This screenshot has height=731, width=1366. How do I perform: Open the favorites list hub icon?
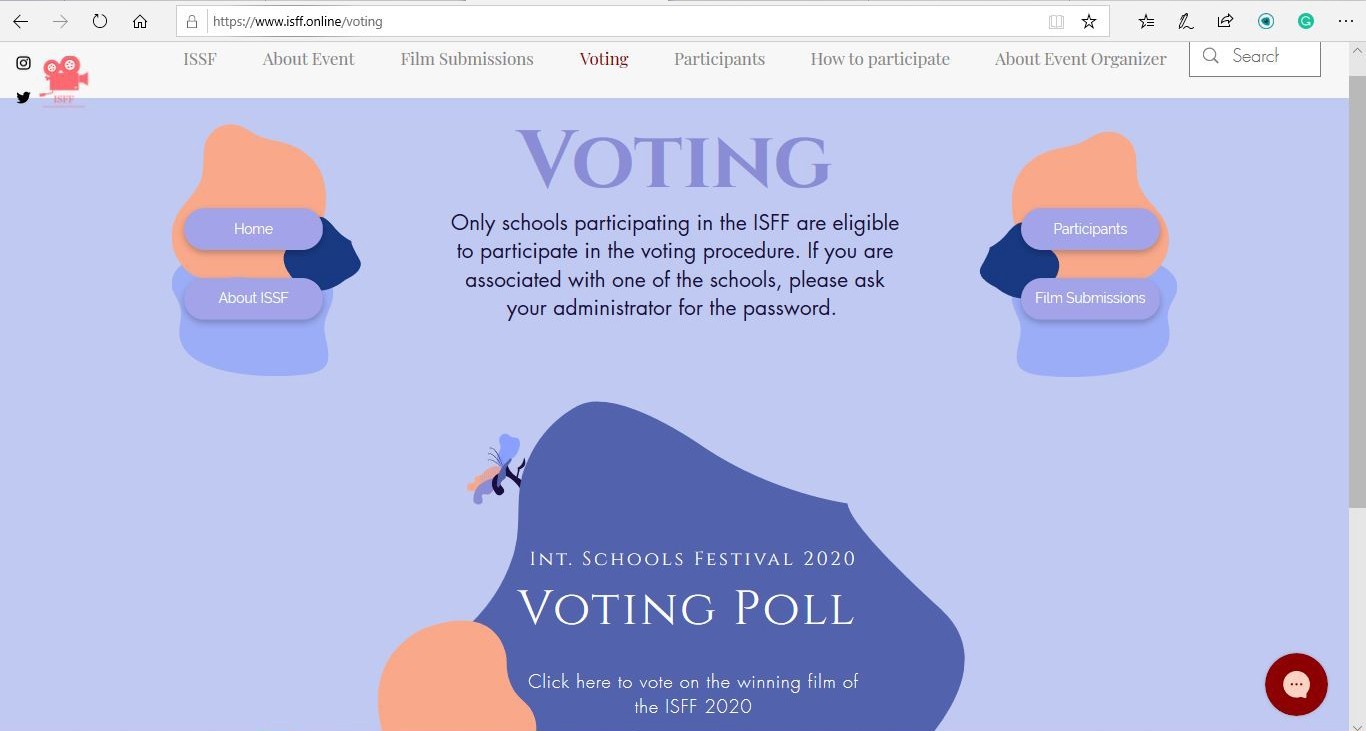pyautogui.click(x=1146, y=21)
